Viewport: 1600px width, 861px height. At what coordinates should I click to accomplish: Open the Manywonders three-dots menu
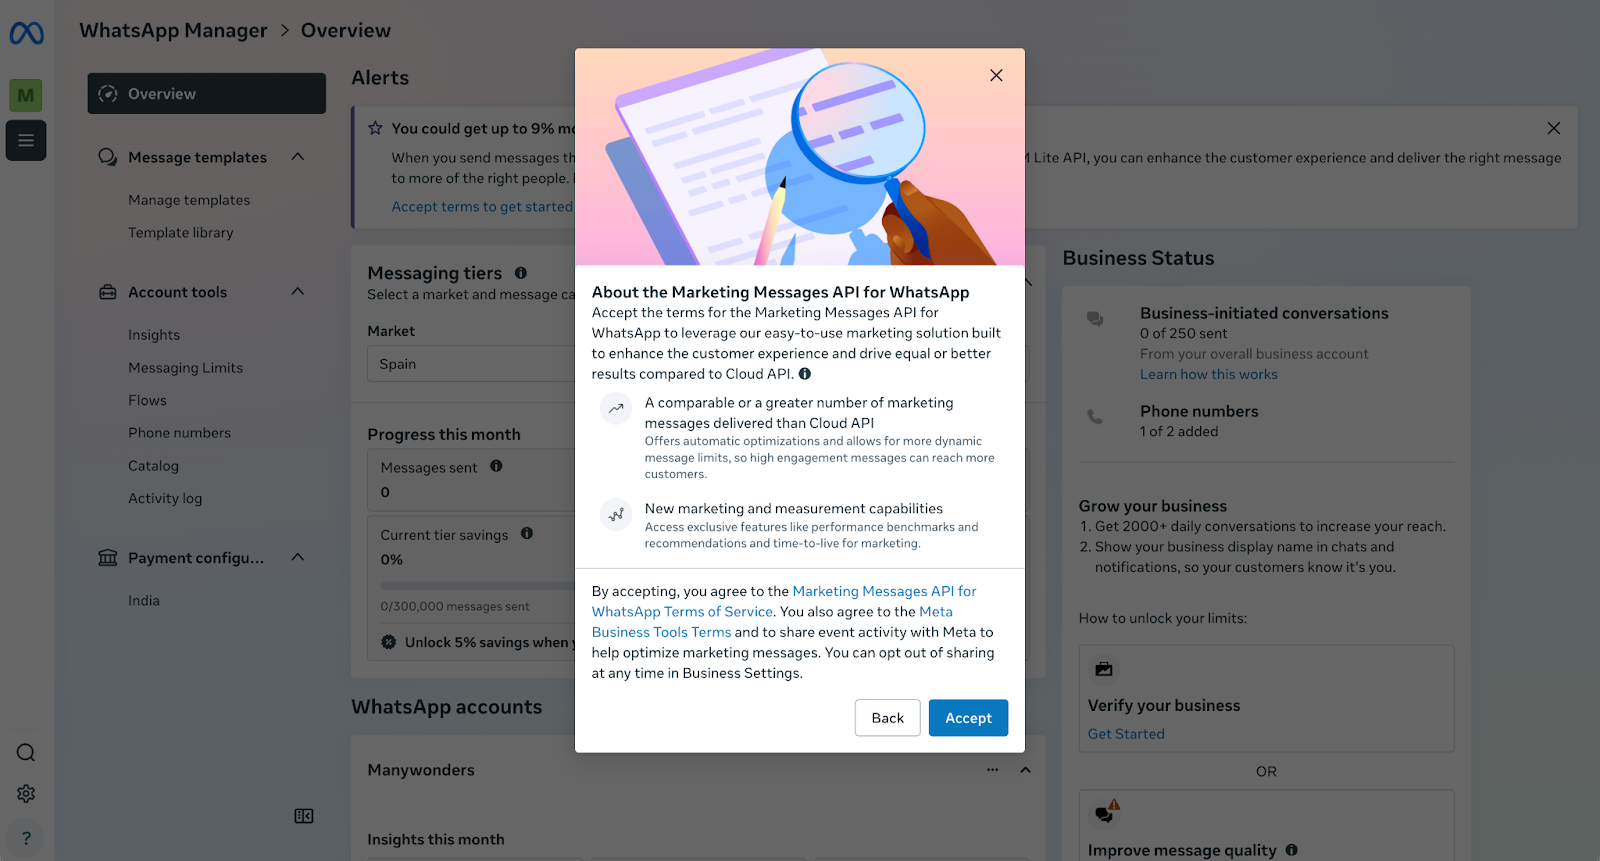992,770
